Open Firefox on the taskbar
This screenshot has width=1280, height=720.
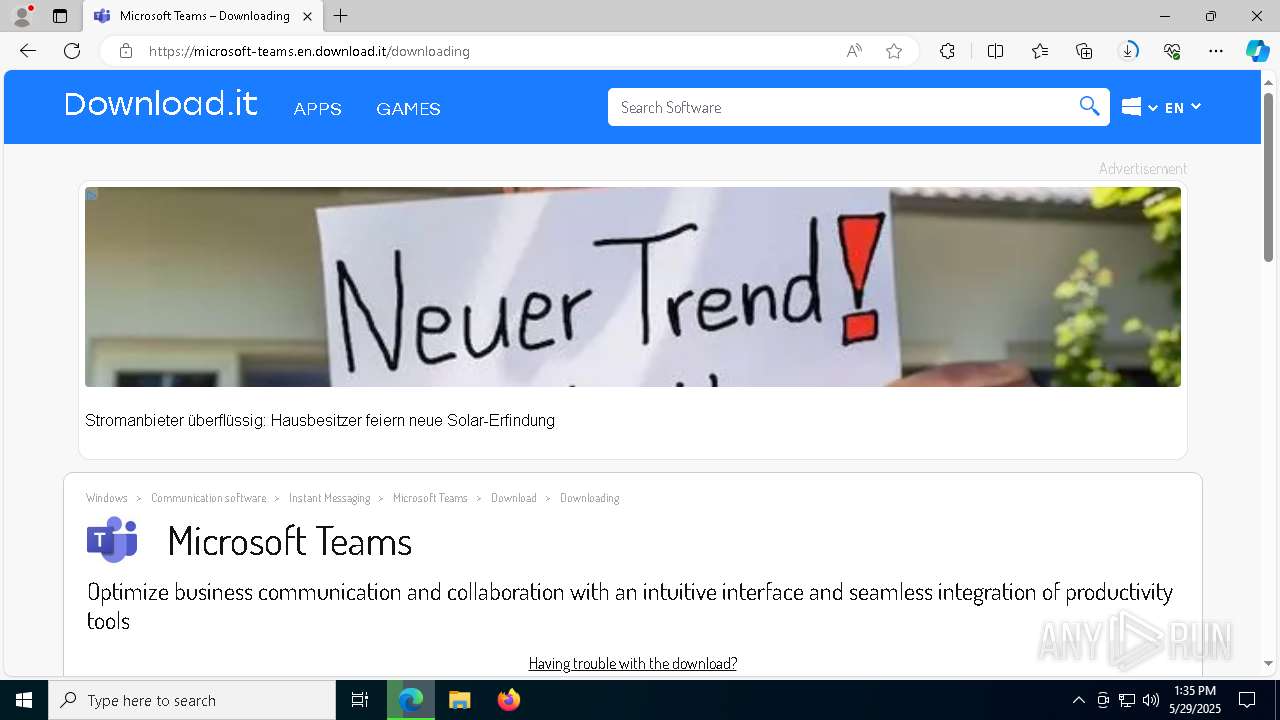pyautogui.click(x=508, y=700)
